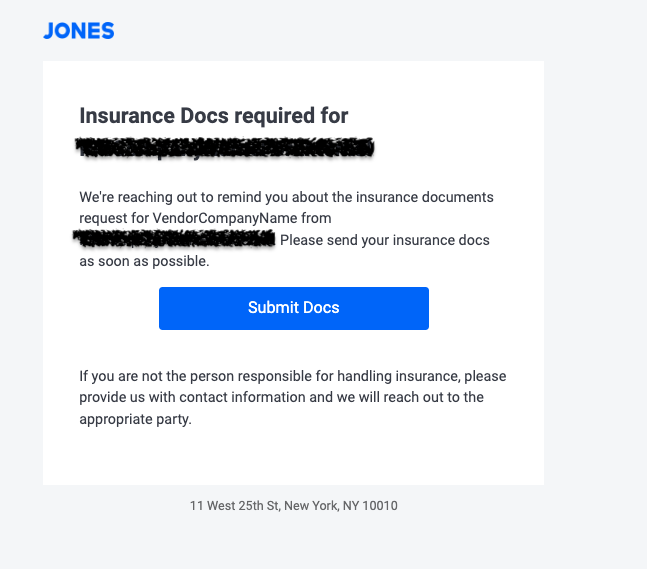
Task: Click the redacted company name in body text
Action: (176, 239)
